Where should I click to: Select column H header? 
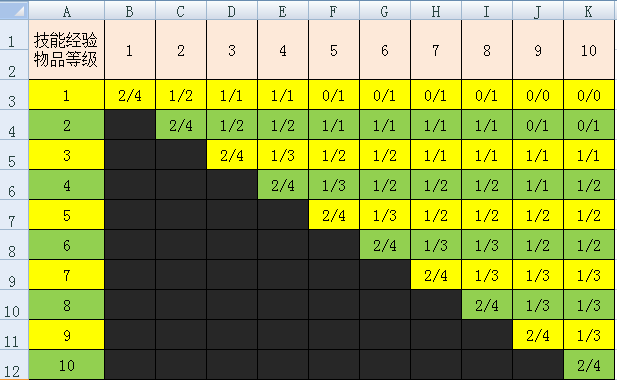(436, 11)
